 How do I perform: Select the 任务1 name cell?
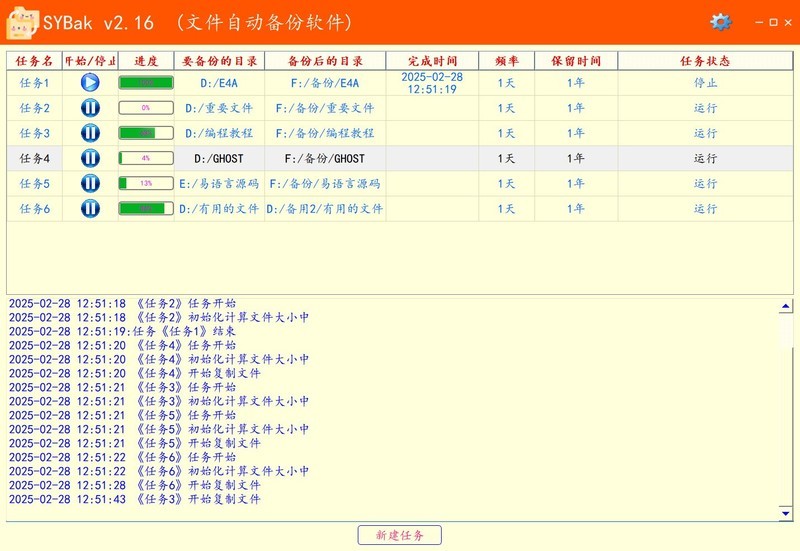(34, 83)
